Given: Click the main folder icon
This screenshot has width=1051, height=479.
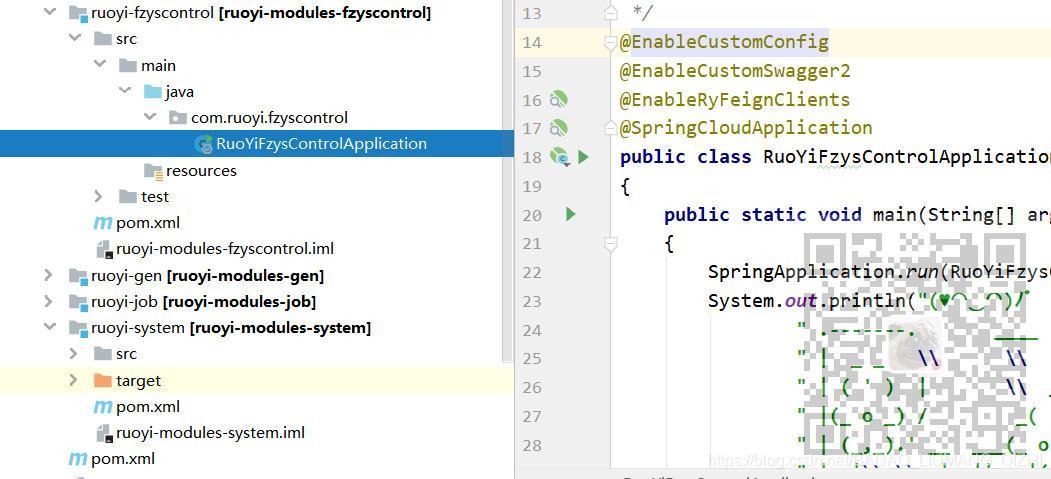Looking at the screenshot, I should [x=128, y=65].
